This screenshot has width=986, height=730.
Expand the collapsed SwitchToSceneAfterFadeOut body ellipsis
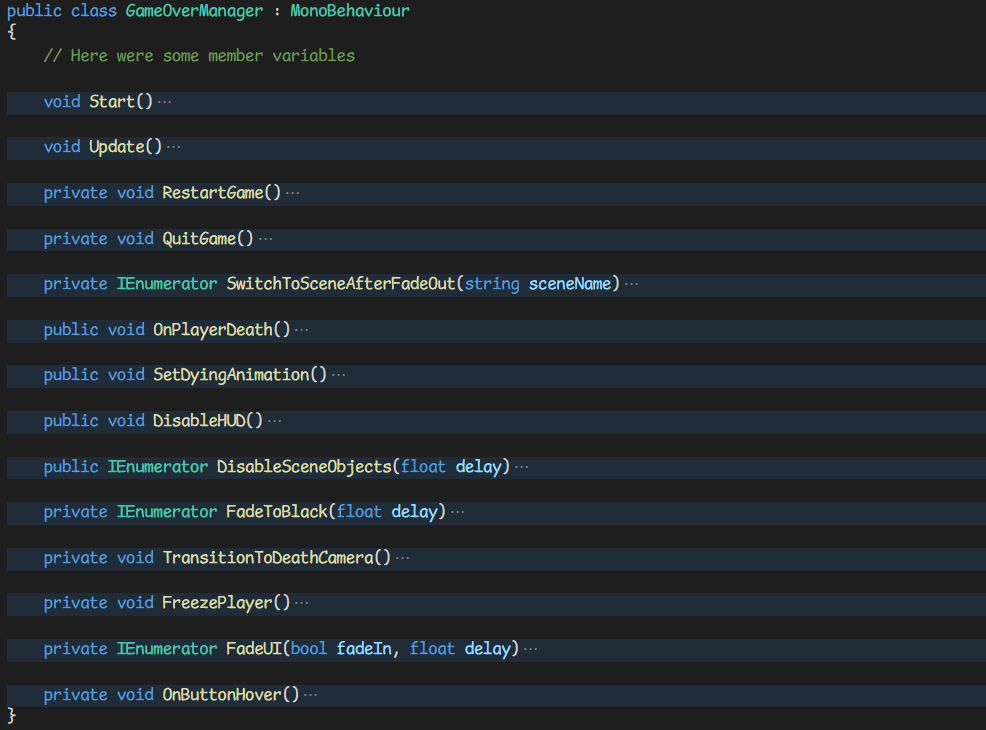[631, 284]
